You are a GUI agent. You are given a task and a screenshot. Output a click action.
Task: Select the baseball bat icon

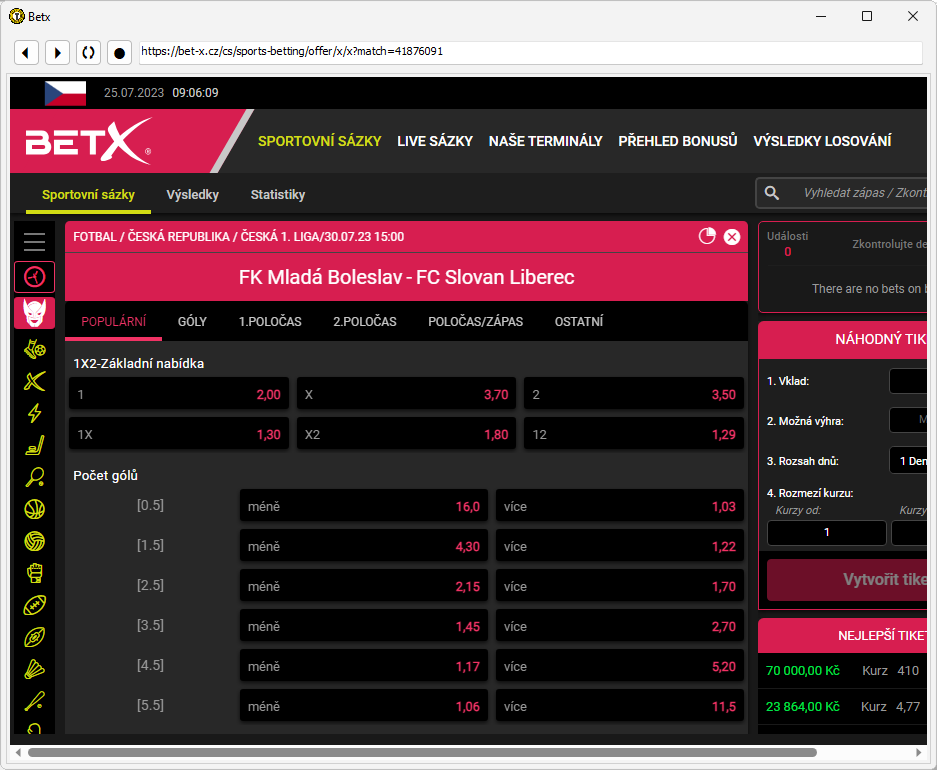[x=35, y=701]
